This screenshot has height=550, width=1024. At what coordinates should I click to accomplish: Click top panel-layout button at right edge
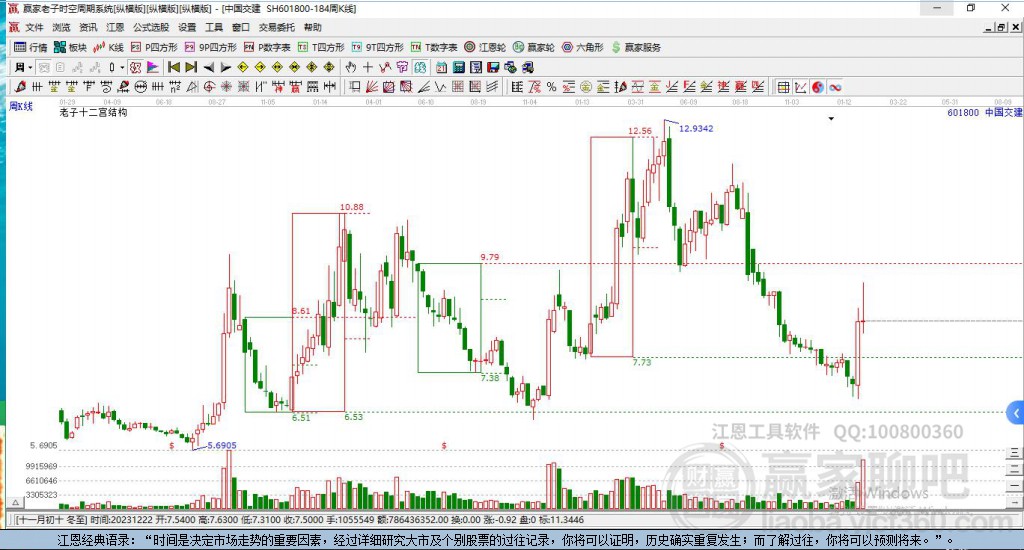[1014, 452]
